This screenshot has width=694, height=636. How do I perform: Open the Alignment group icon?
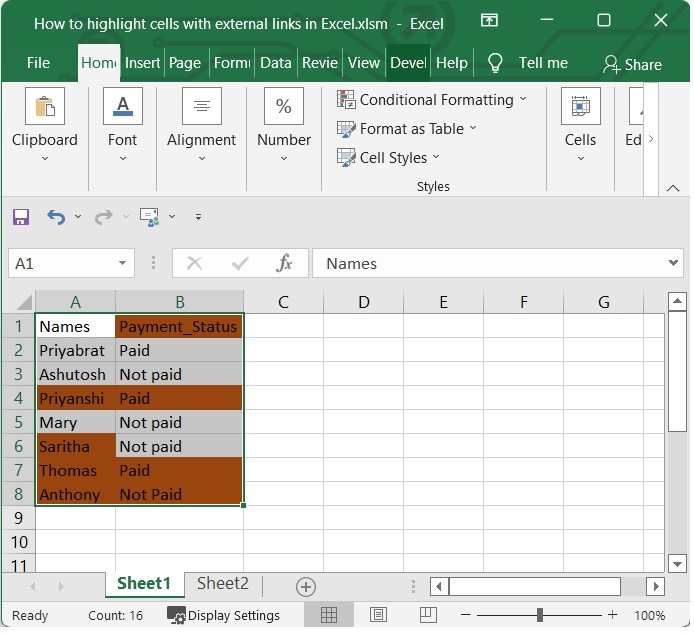201,106
